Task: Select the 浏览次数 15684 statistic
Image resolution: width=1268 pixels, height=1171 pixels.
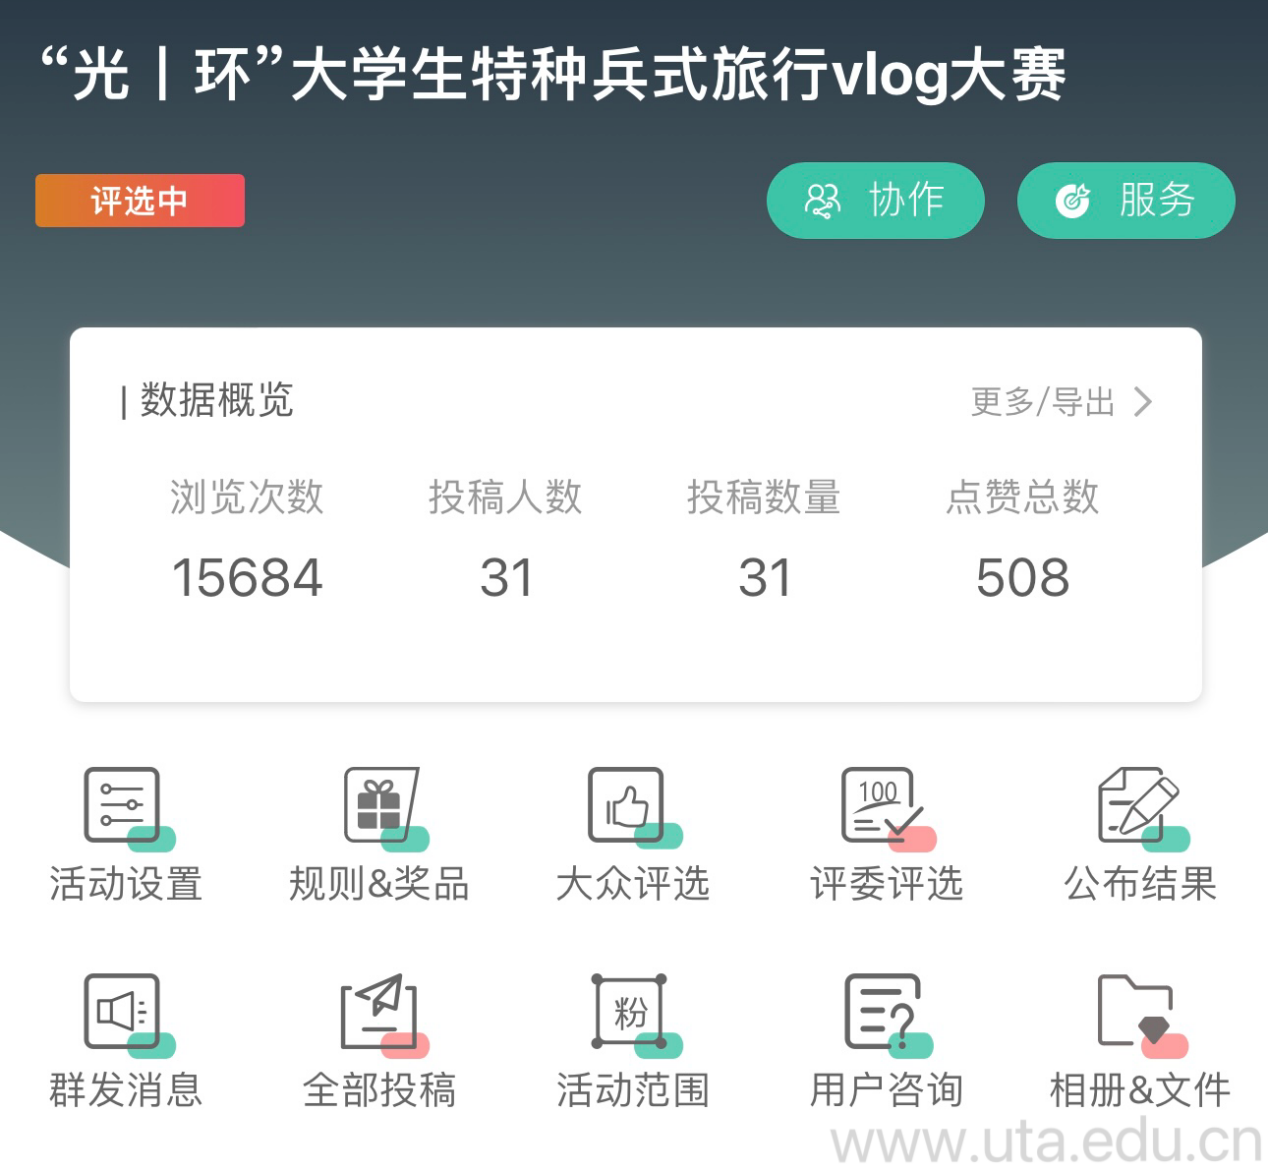Action: pyautogui.click(x=247, y=577)
